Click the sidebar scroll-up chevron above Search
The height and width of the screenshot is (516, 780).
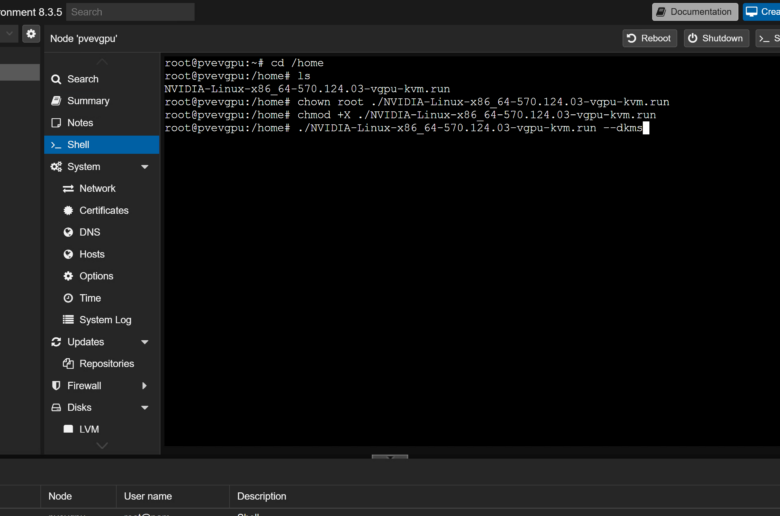point(102,62)
